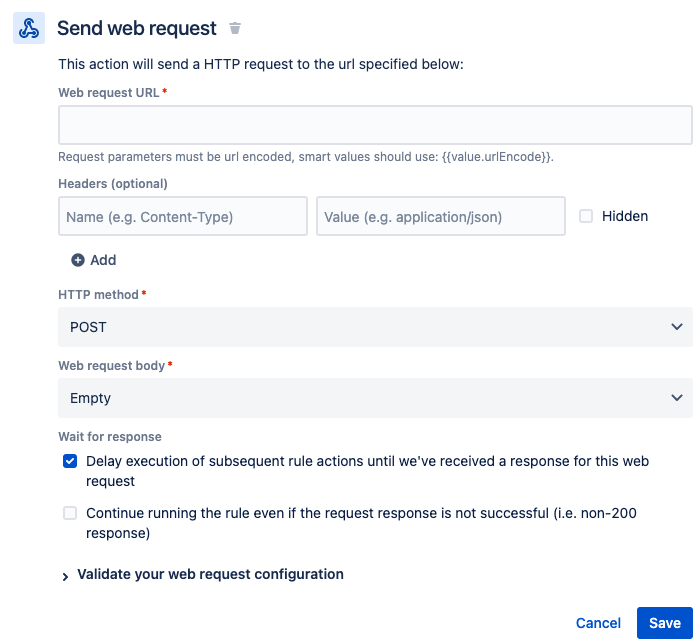Expand Validate your web request configuration
The height and width of the screenshot is (644, 700).
210,574
